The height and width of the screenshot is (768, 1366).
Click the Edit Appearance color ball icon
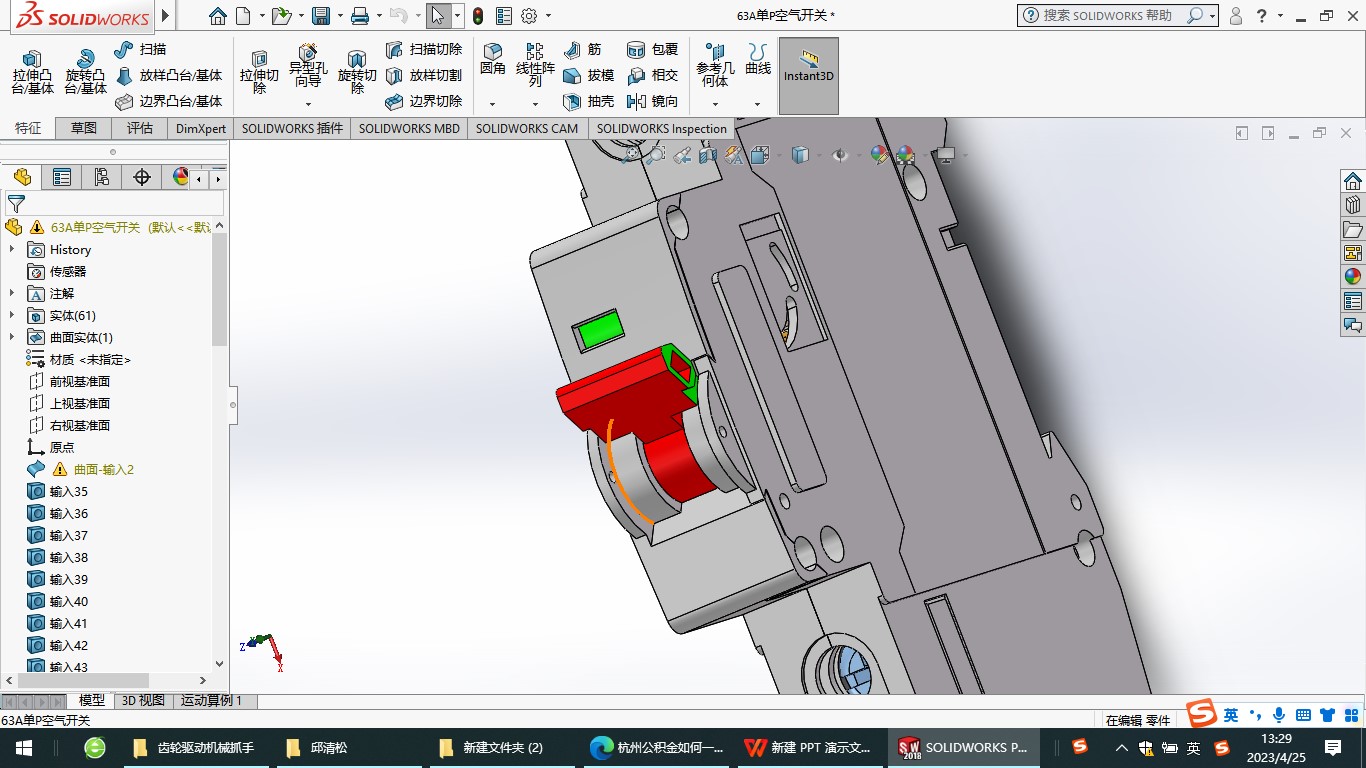(879, 155)
